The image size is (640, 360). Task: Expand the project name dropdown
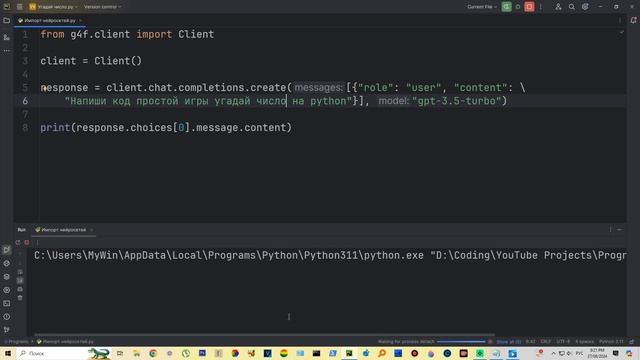pos(53,7)
